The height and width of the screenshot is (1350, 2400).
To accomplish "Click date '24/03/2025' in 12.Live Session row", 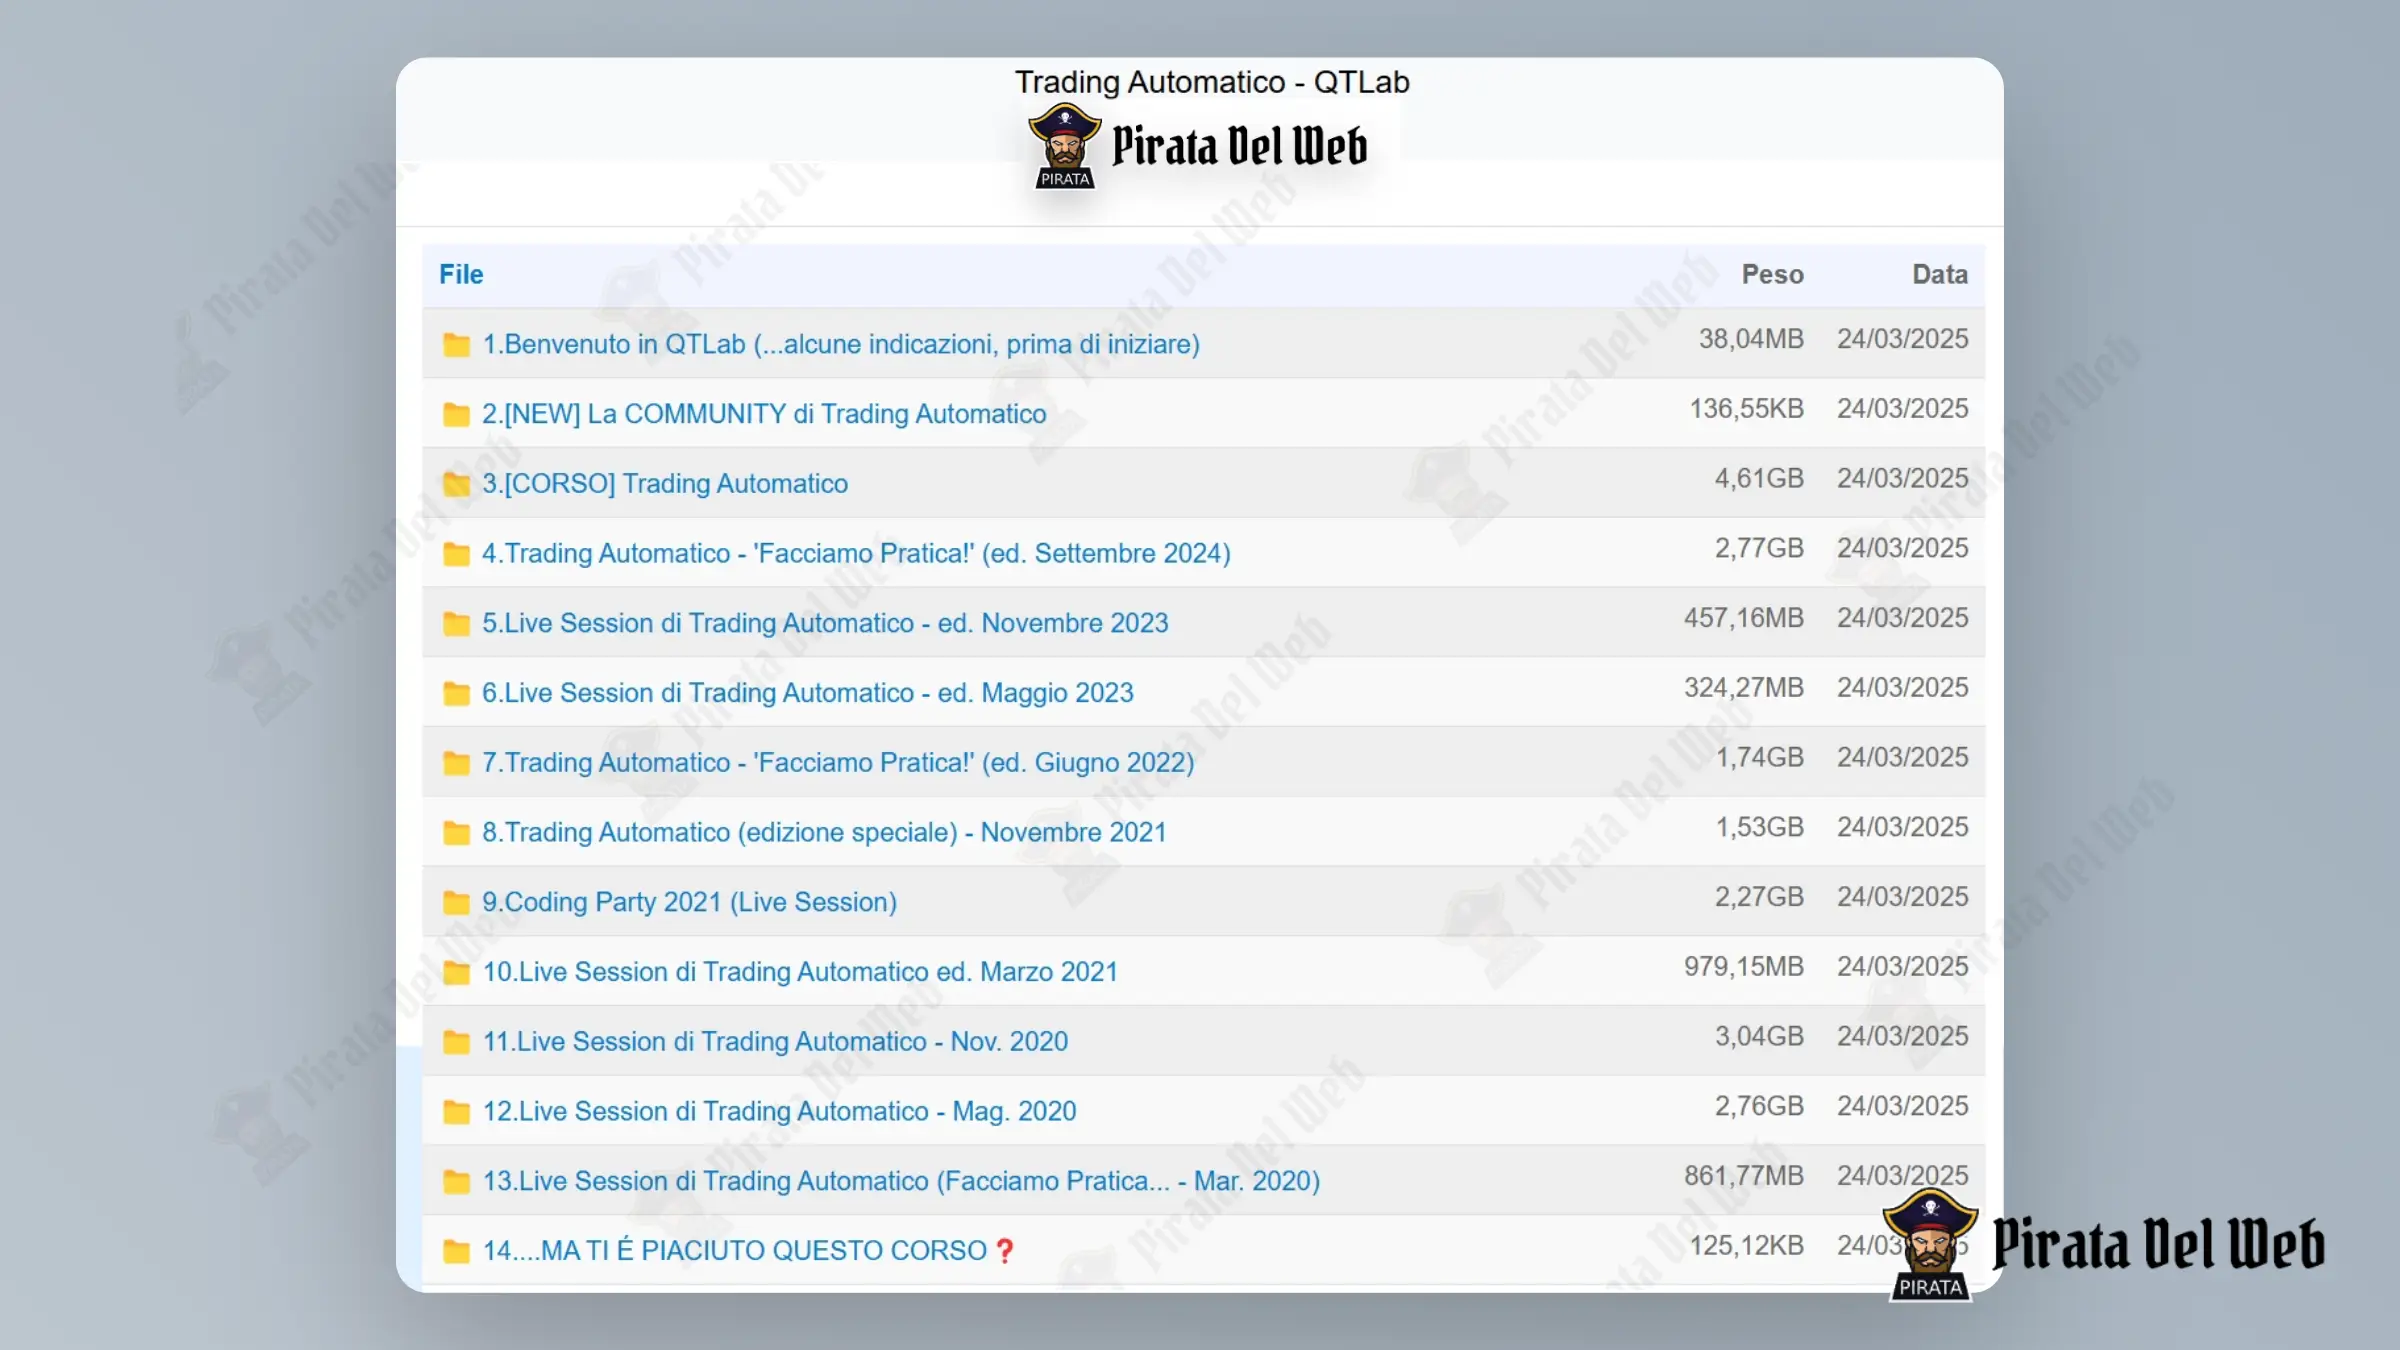I will [1902, 1106].
